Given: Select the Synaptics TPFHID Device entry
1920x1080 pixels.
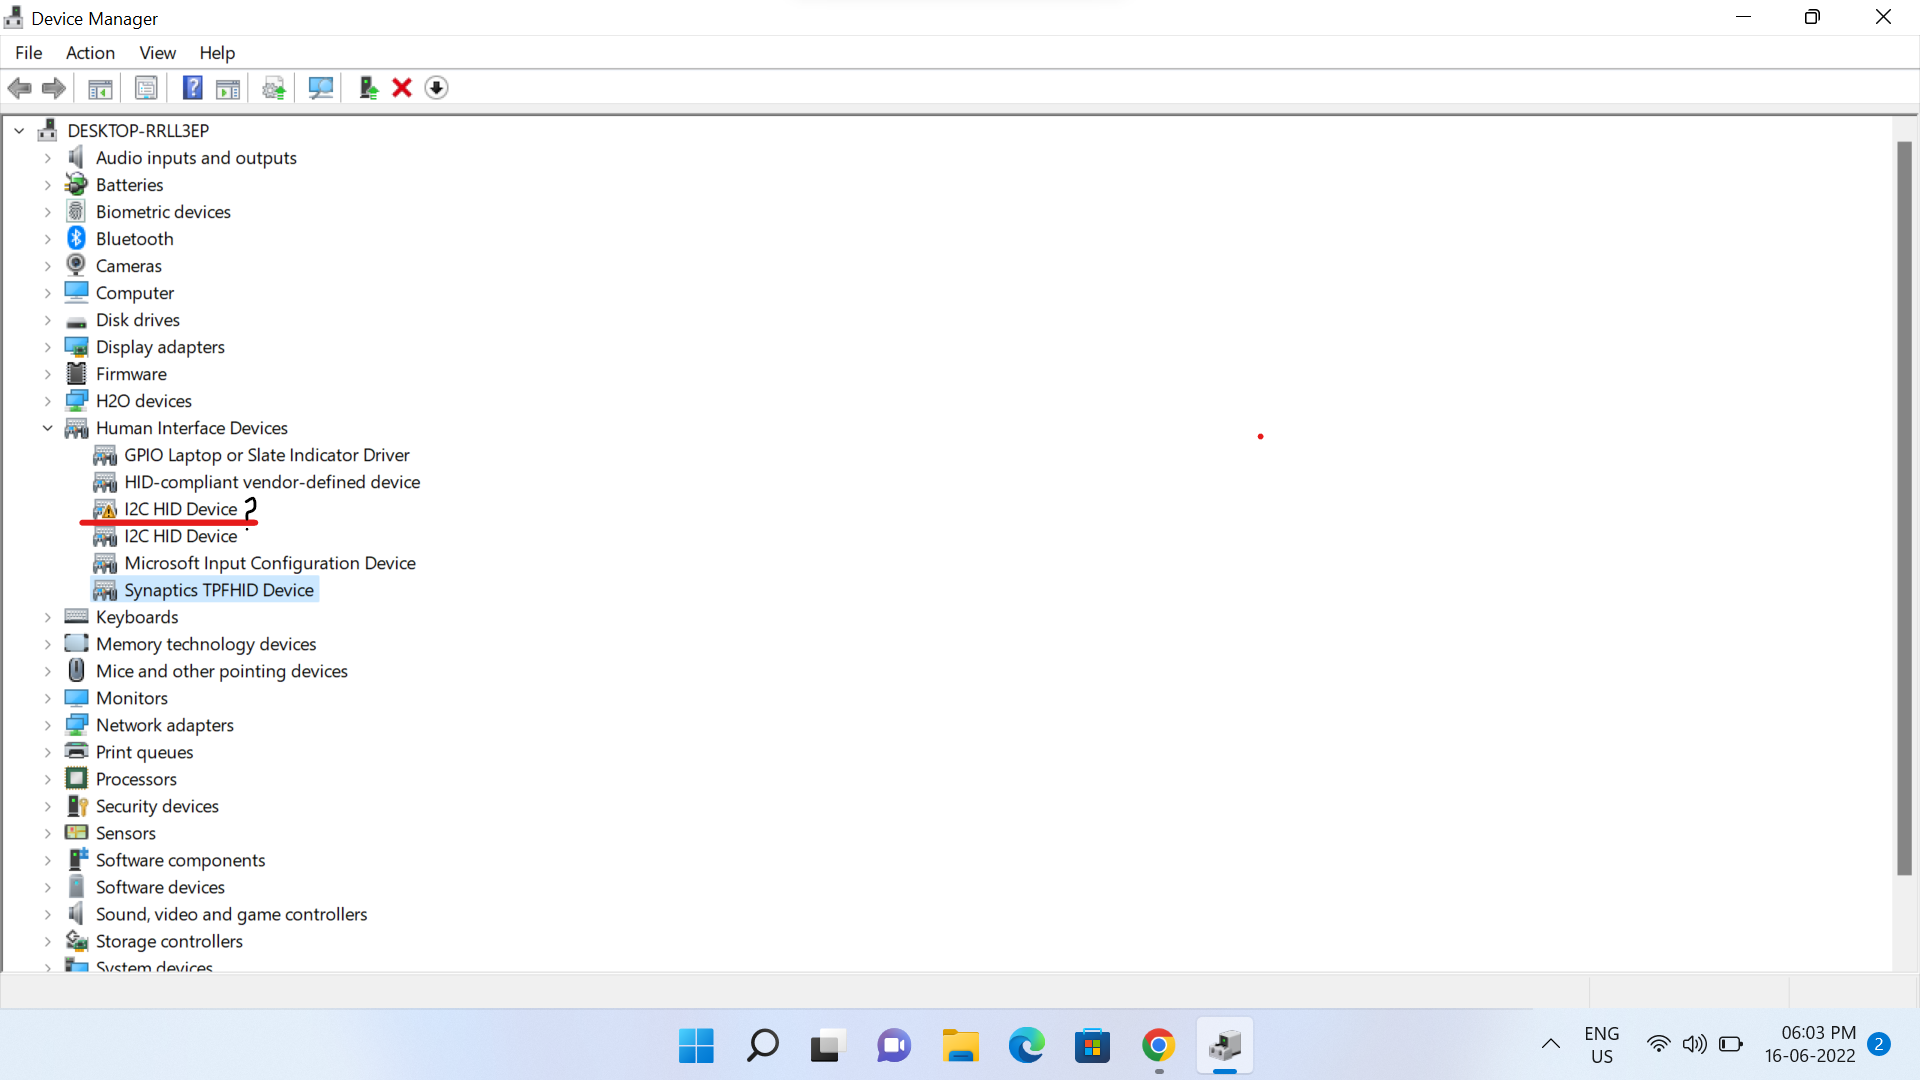Looking at the screenshot, I should click(216, 590).
